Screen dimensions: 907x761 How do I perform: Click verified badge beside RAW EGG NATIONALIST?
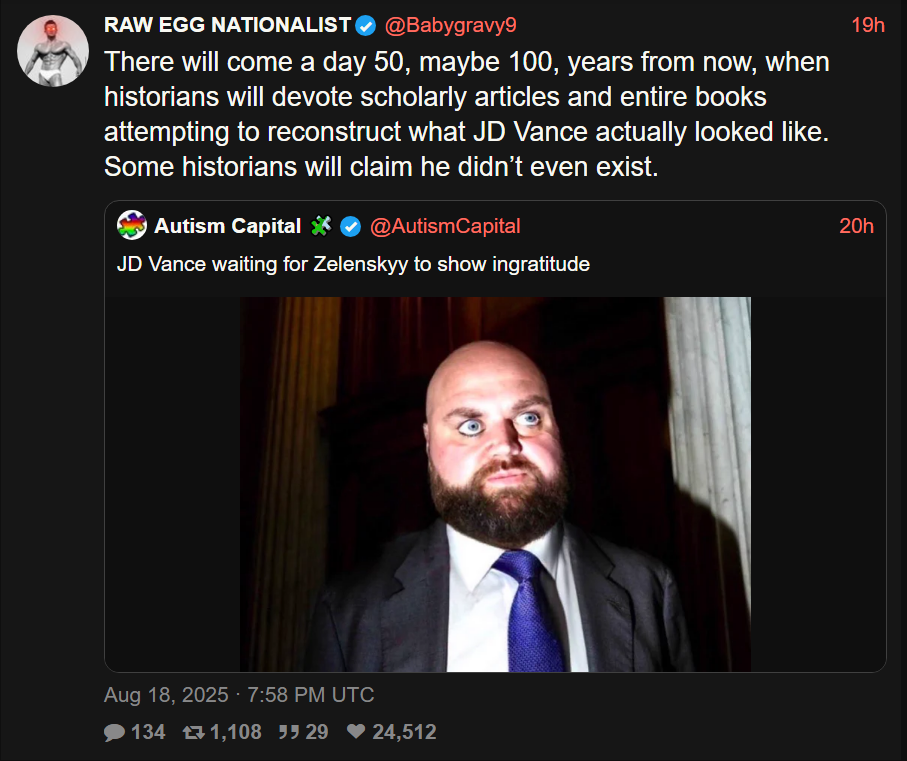point(366,26)
